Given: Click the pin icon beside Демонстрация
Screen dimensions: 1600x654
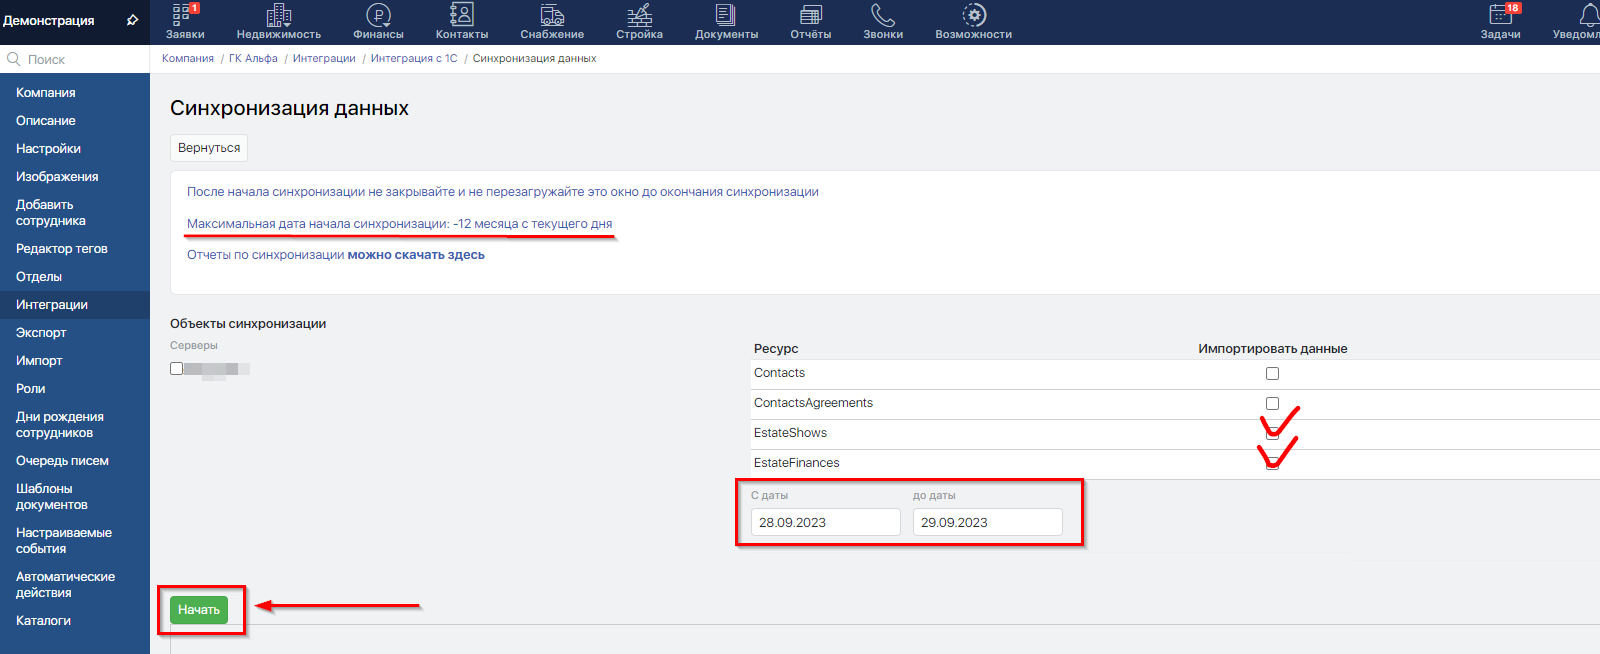Looking at the screenshot, I should click(x=132, y=20).
